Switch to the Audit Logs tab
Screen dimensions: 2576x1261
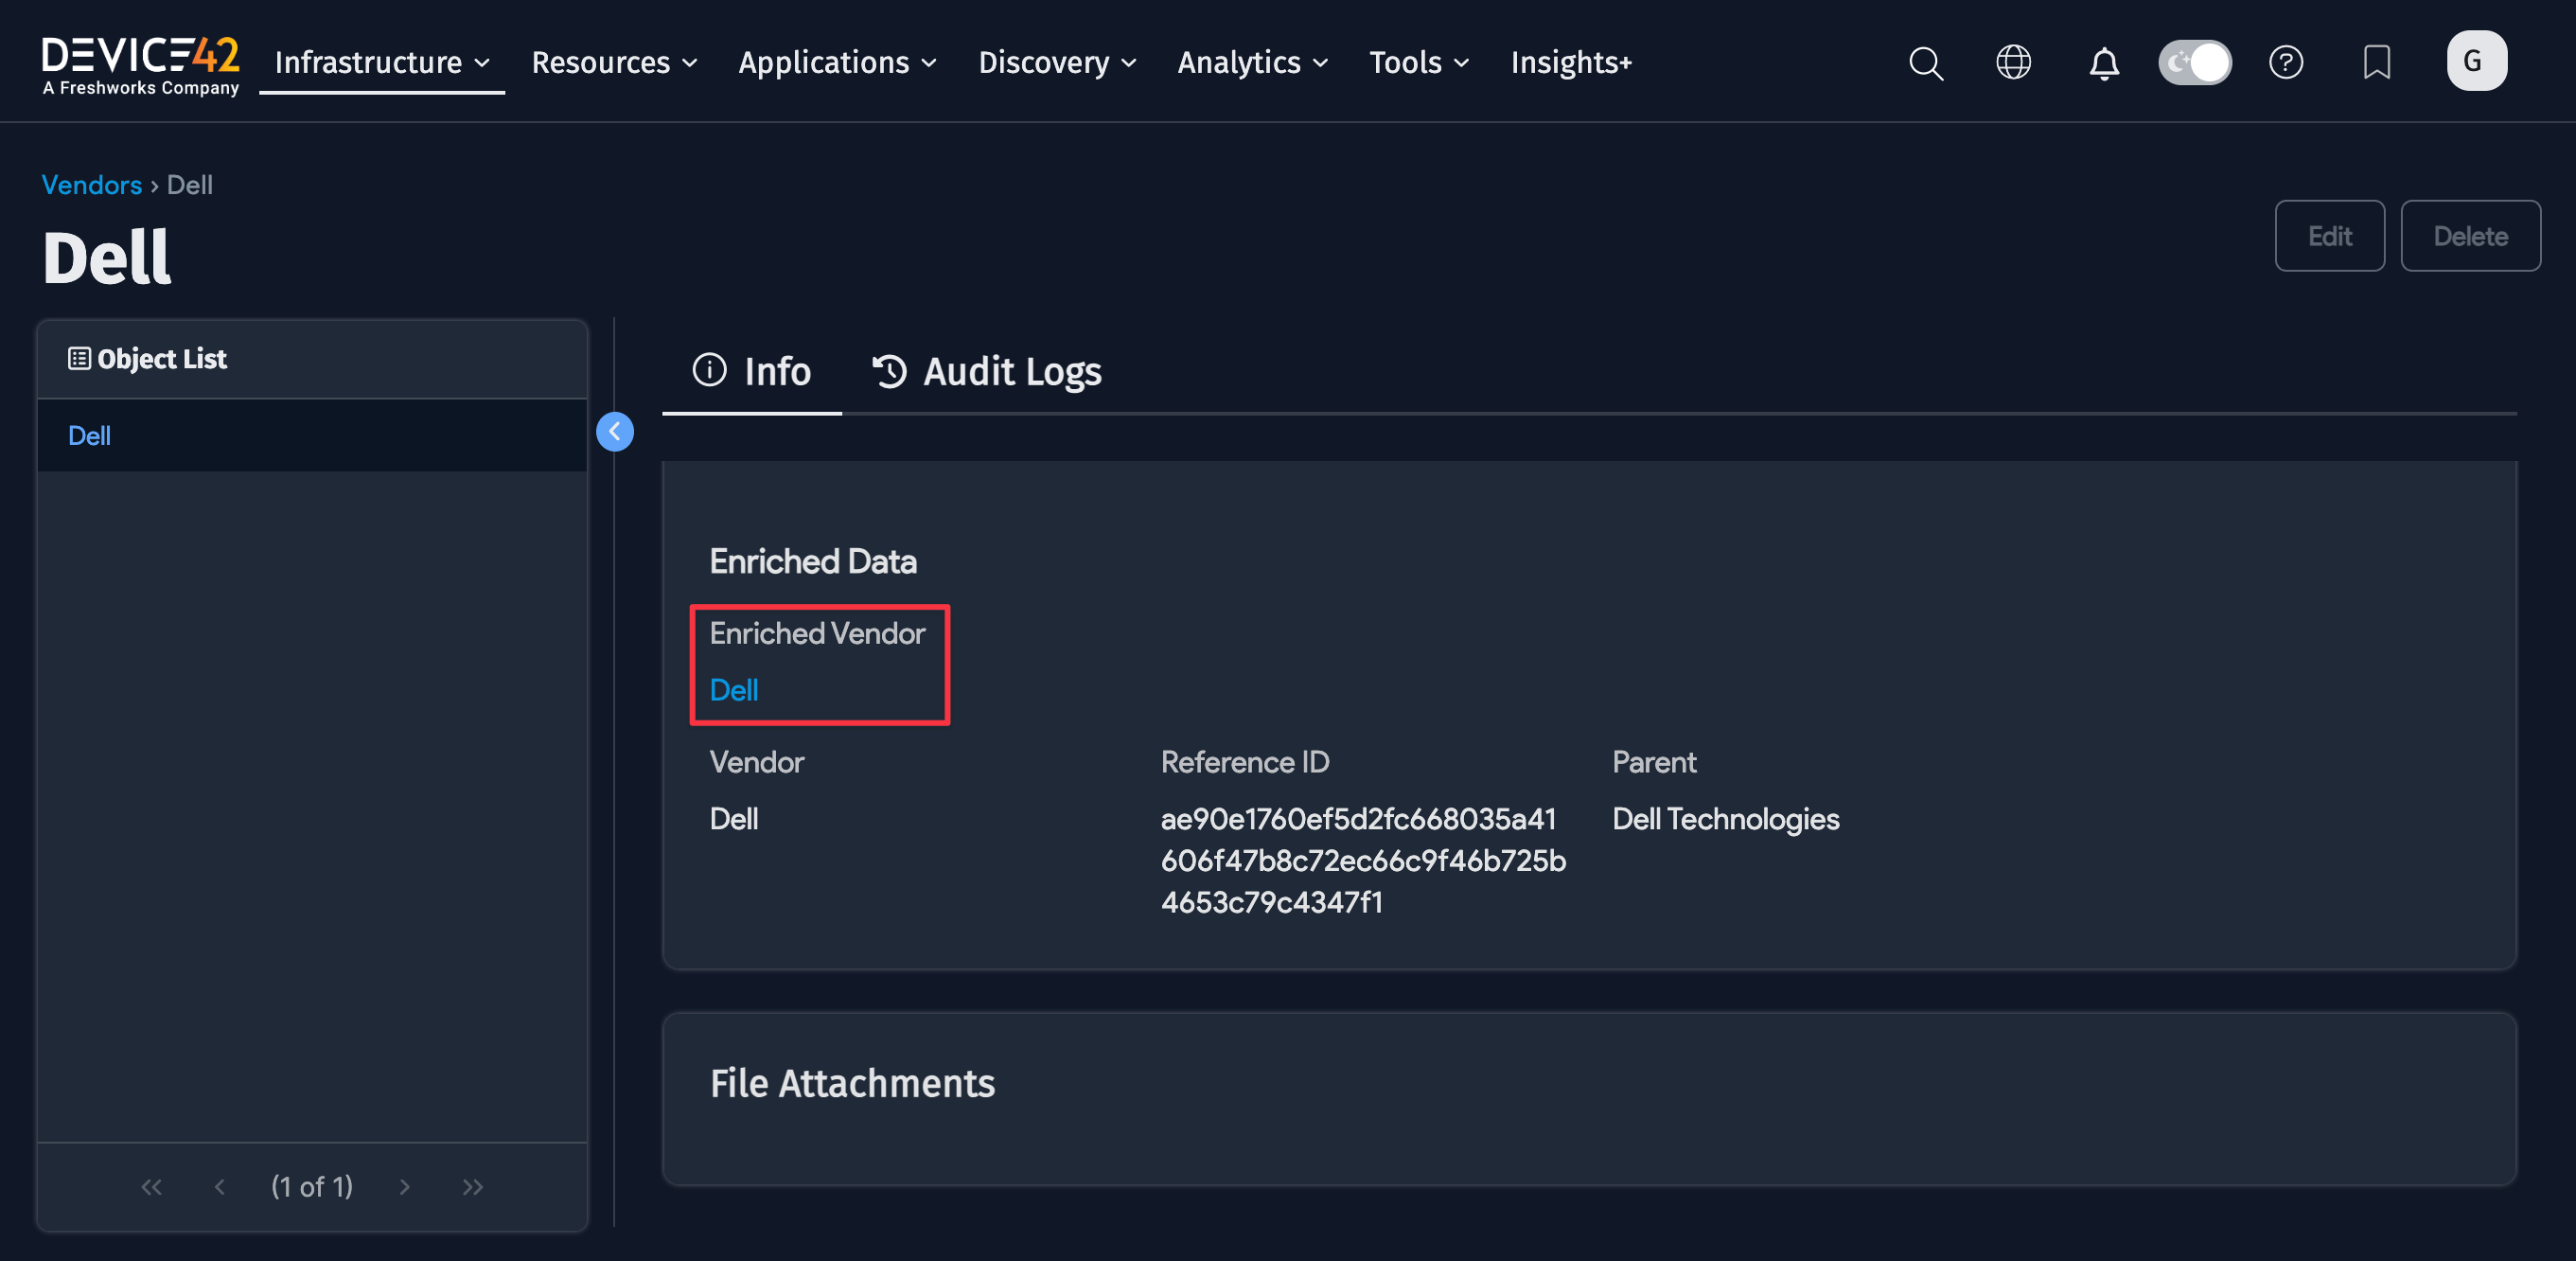coord(987,372)
